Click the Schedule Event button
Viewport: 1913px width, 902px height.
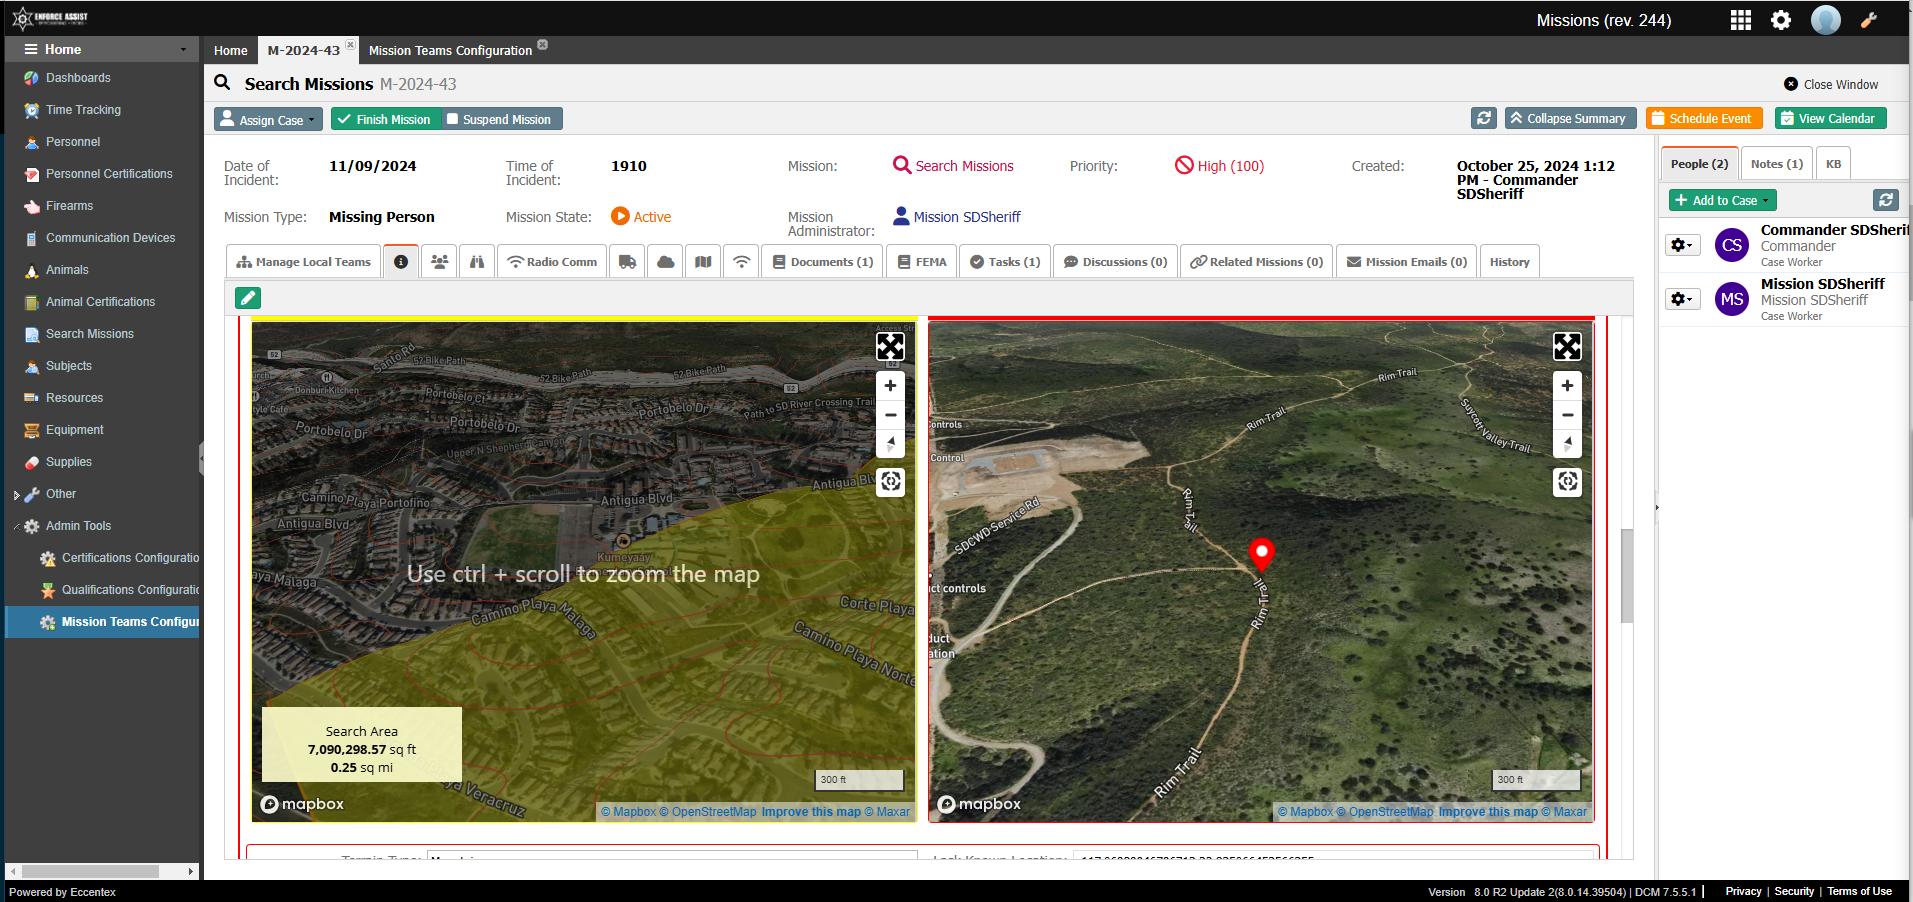pos(1705,118)
